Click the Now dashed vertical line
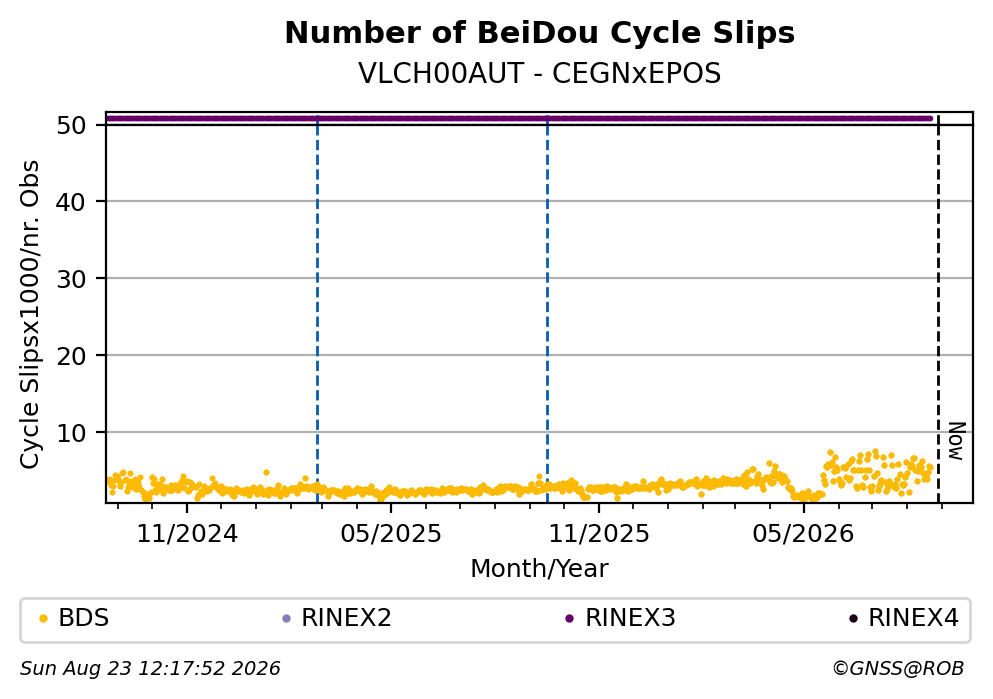 (938, 308)
